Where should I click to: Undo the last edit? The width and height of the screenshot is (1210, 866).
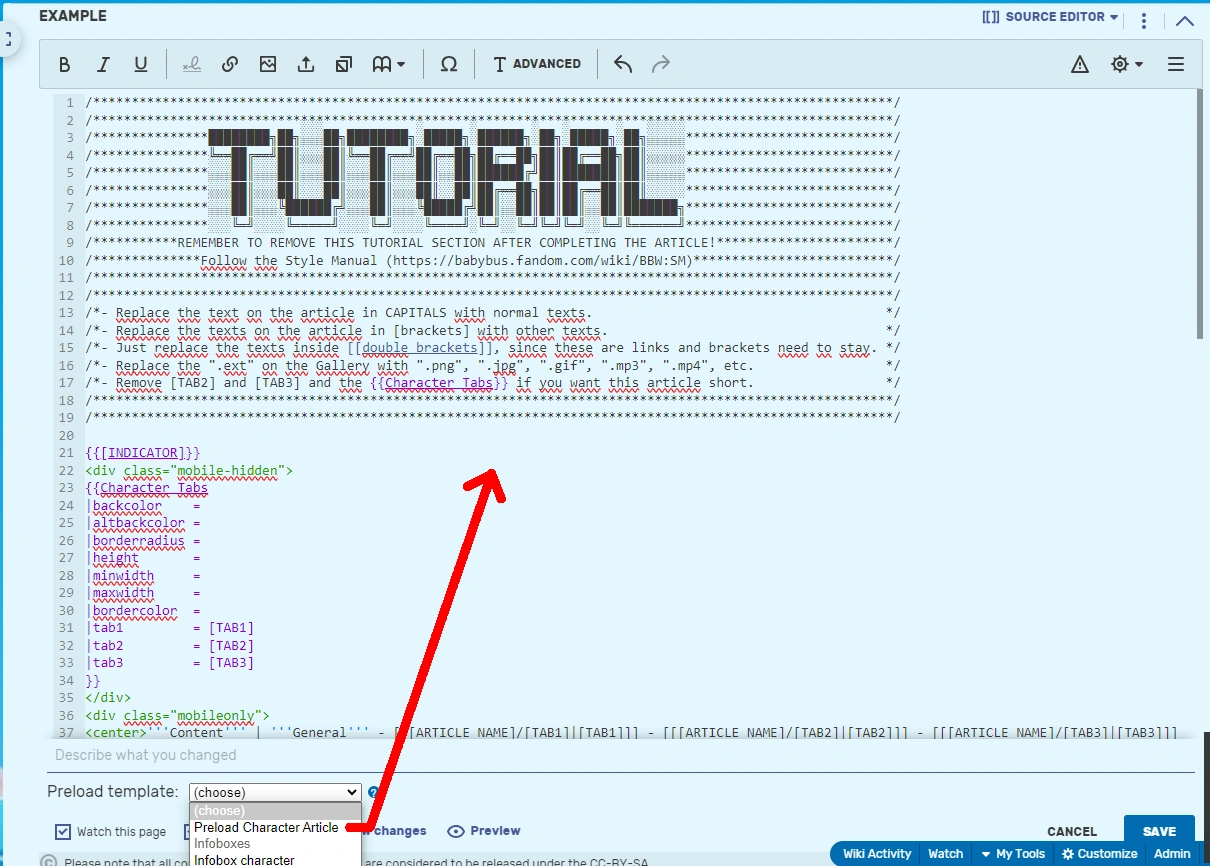[x=622, y=63]
